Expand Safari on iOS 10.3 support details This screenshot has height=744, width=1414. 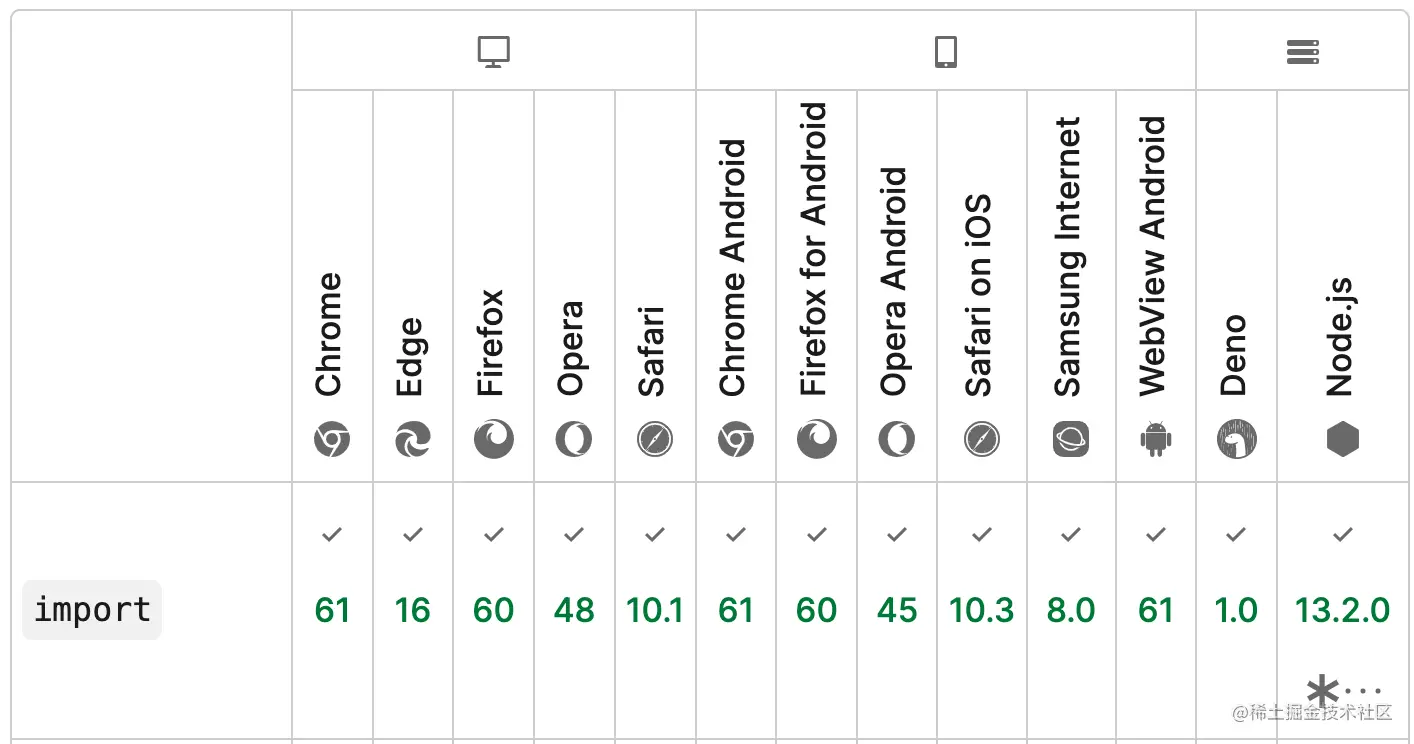(981, 610)
